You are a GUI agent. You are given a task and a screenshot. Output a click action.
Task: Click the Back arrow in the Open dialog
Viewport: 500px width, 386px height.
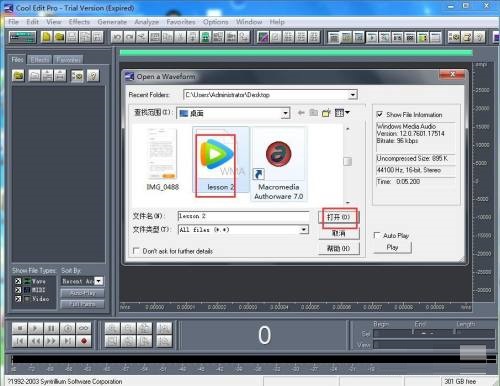coord(301,113)
